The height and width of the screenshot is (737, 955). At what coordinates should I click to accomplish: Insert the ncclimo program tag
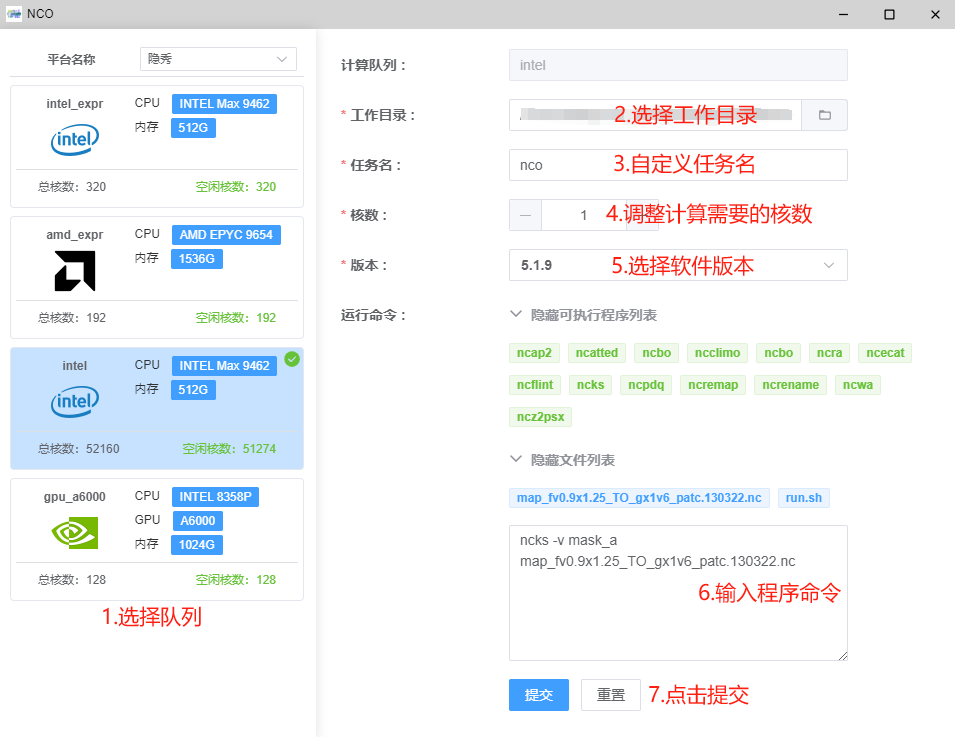[x=717, y=353]
